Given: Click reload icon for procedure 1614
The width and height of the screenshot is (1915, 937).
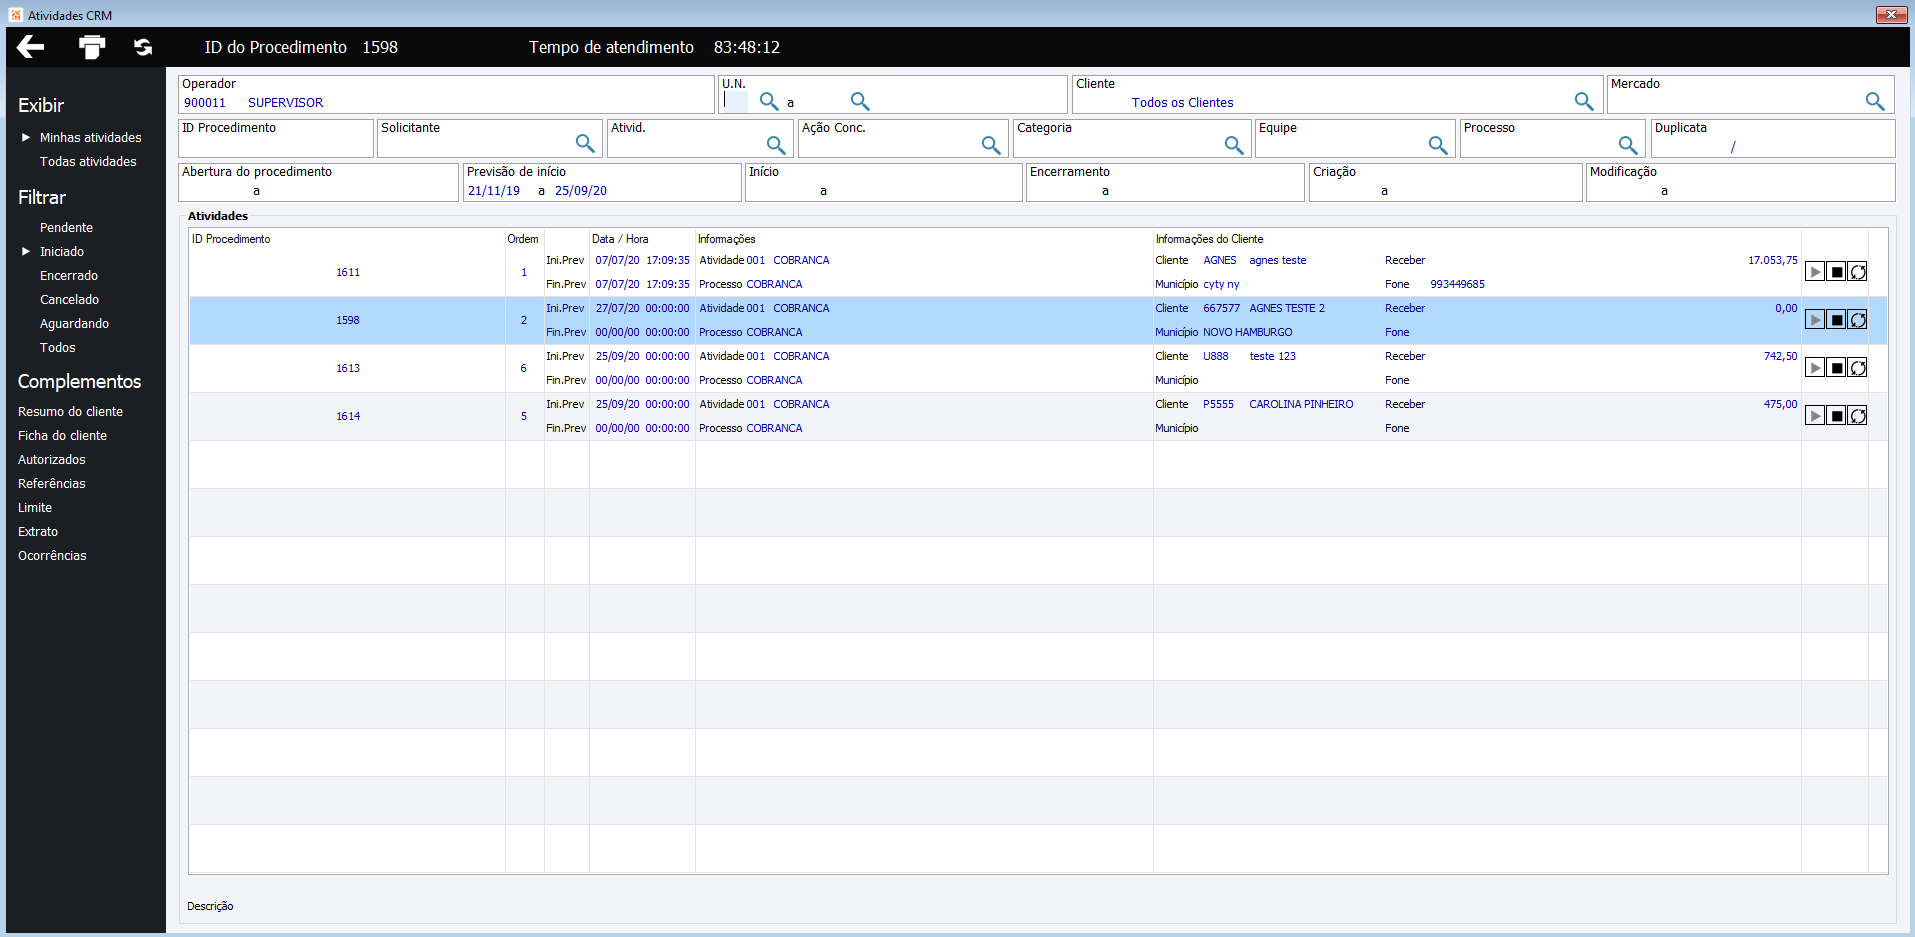Looking at the screenshot, I should [x=1857, y=416].
